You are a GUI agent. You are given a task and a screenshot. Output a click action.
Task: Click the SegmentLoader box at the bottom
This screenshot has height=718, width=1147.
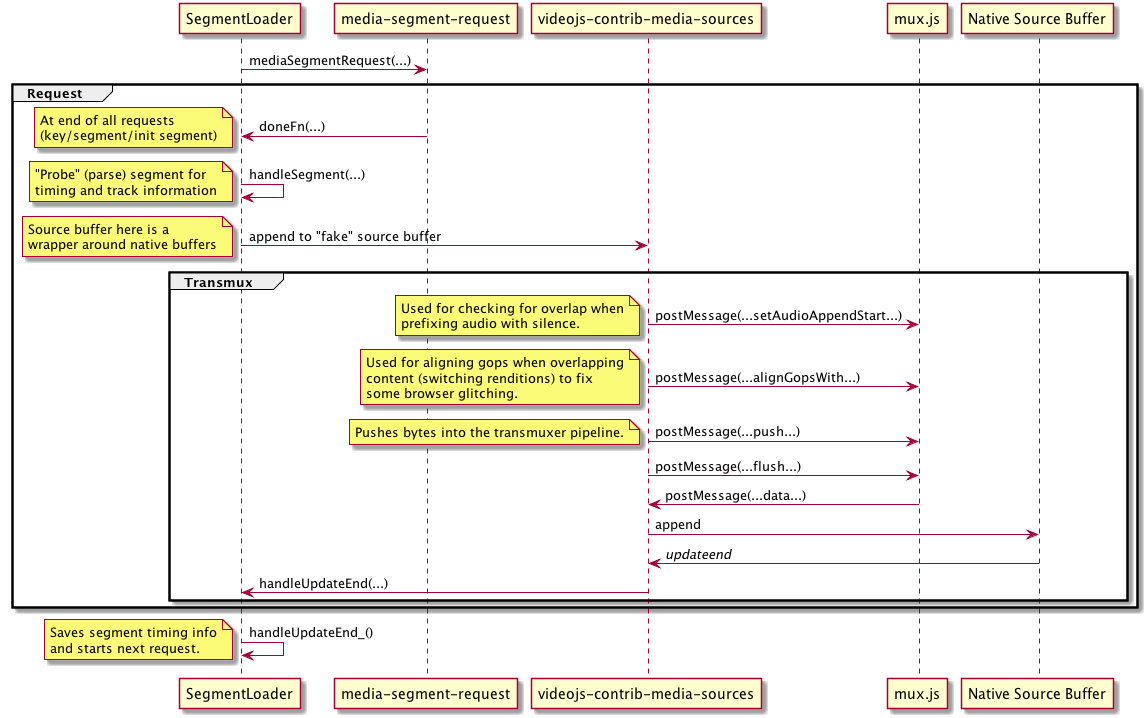click(240, 694)
